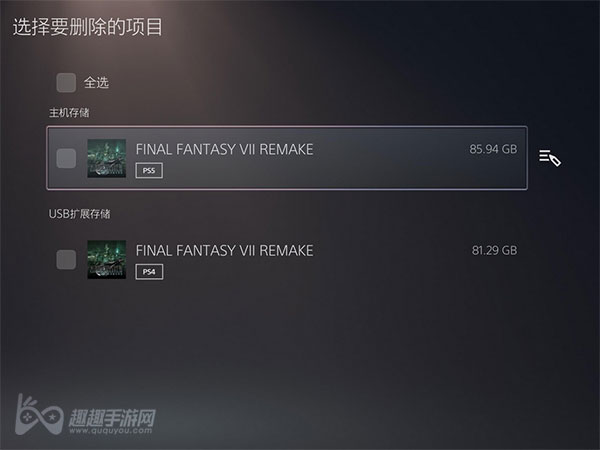Click the list edit icon beside the PS5 entry
Image resolution: width=600 pixels, height=450 pixels.
(550, 158)
